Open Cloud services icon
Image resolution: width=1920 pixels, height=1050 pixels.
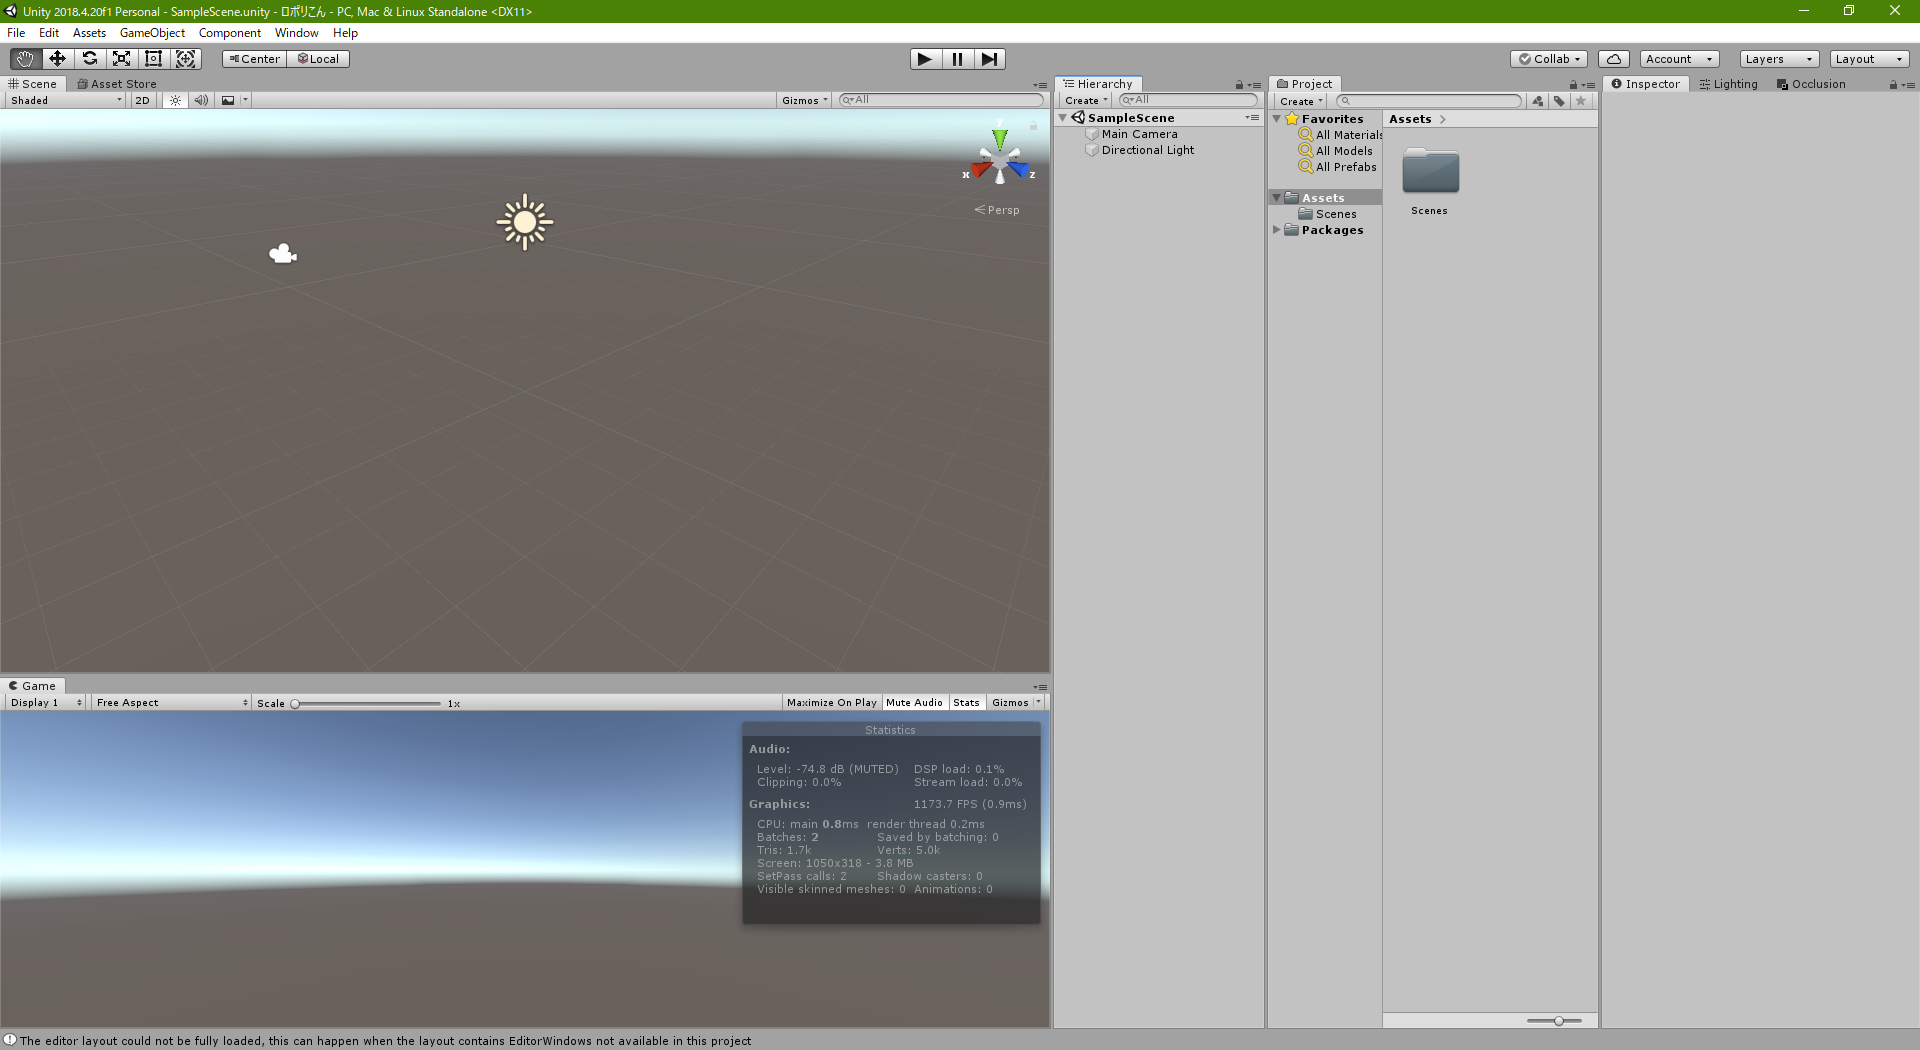pos(1613,59)
